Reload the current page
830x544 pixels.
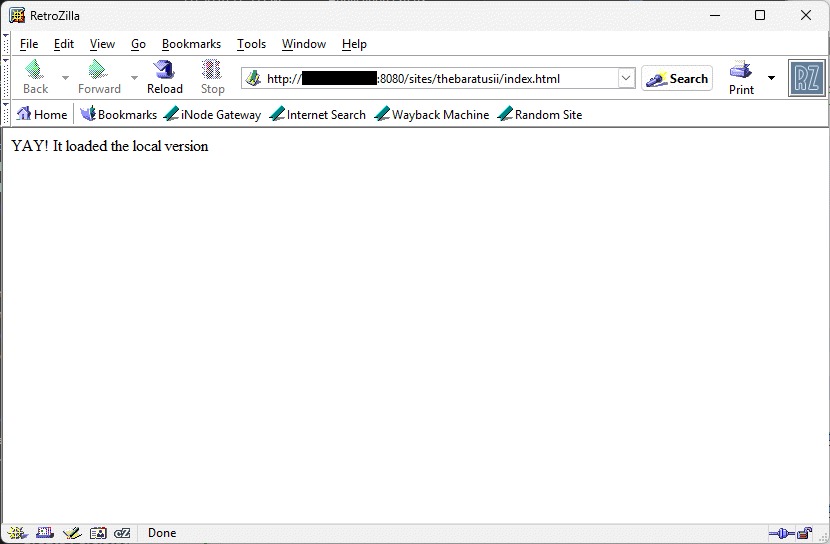pyautogui.click(x=165, y=77)
